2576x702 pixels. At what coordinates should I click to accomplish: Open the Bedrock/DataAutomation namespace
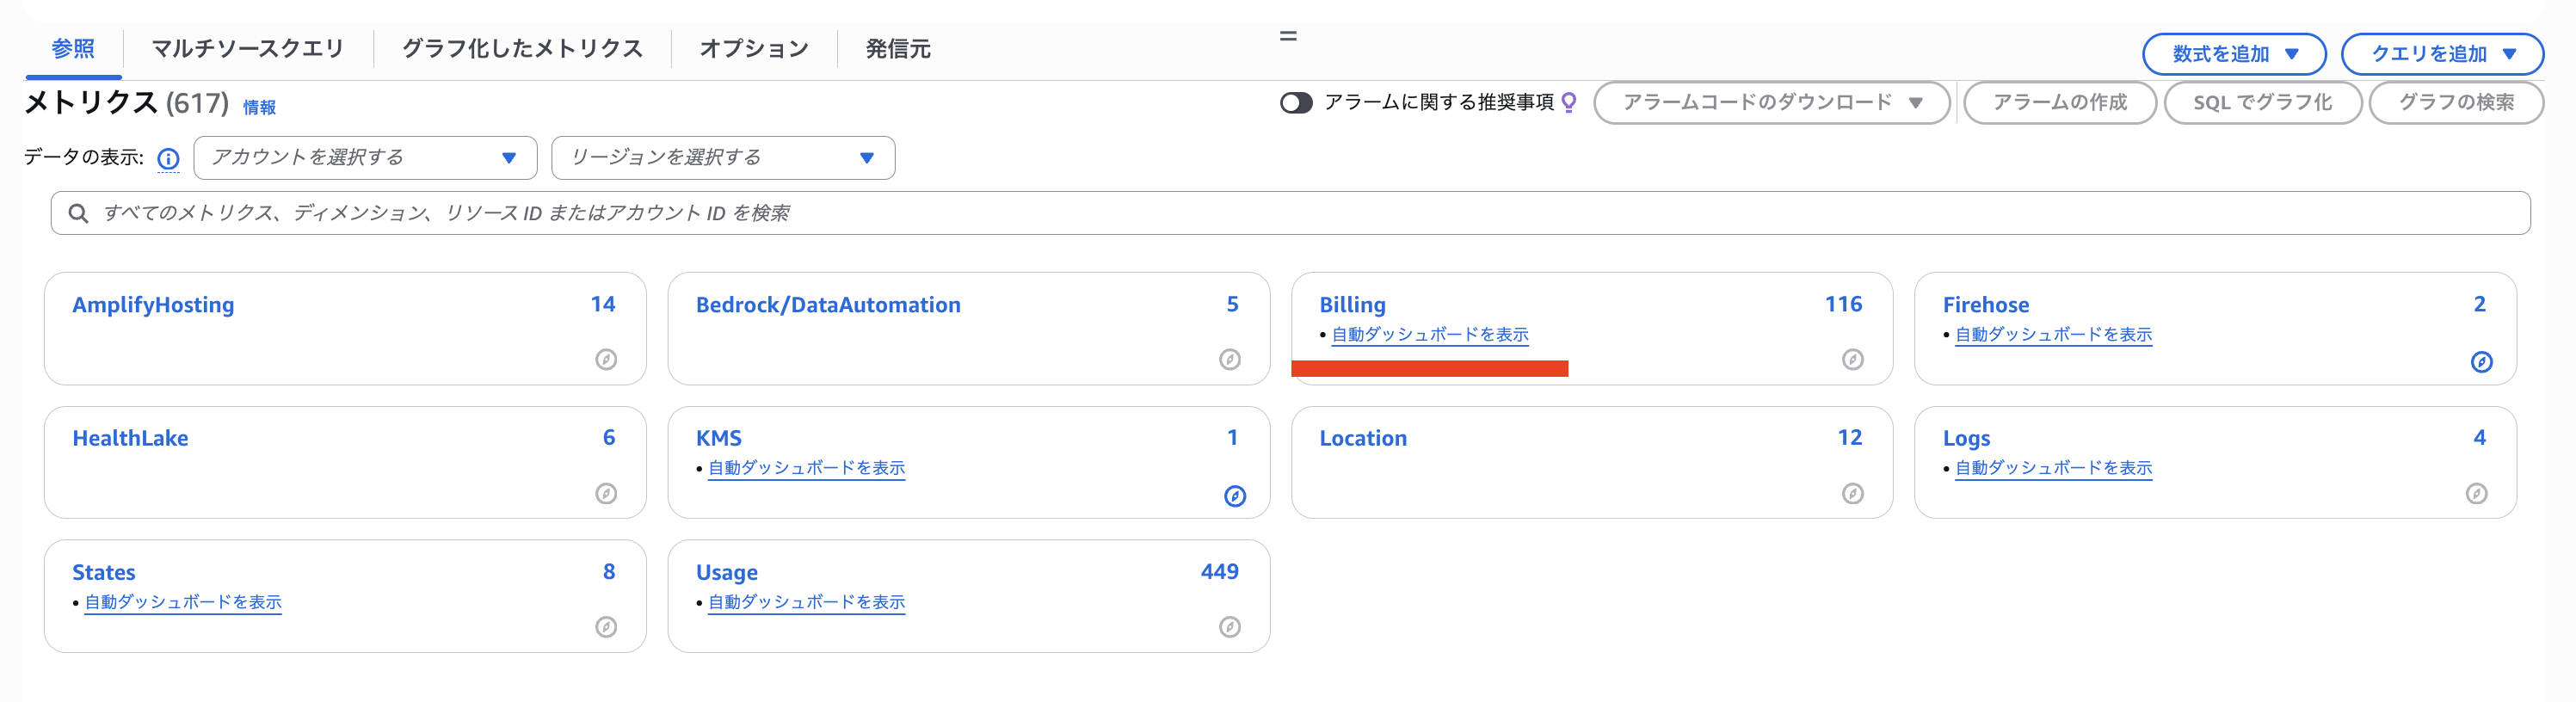click(827, 305)
